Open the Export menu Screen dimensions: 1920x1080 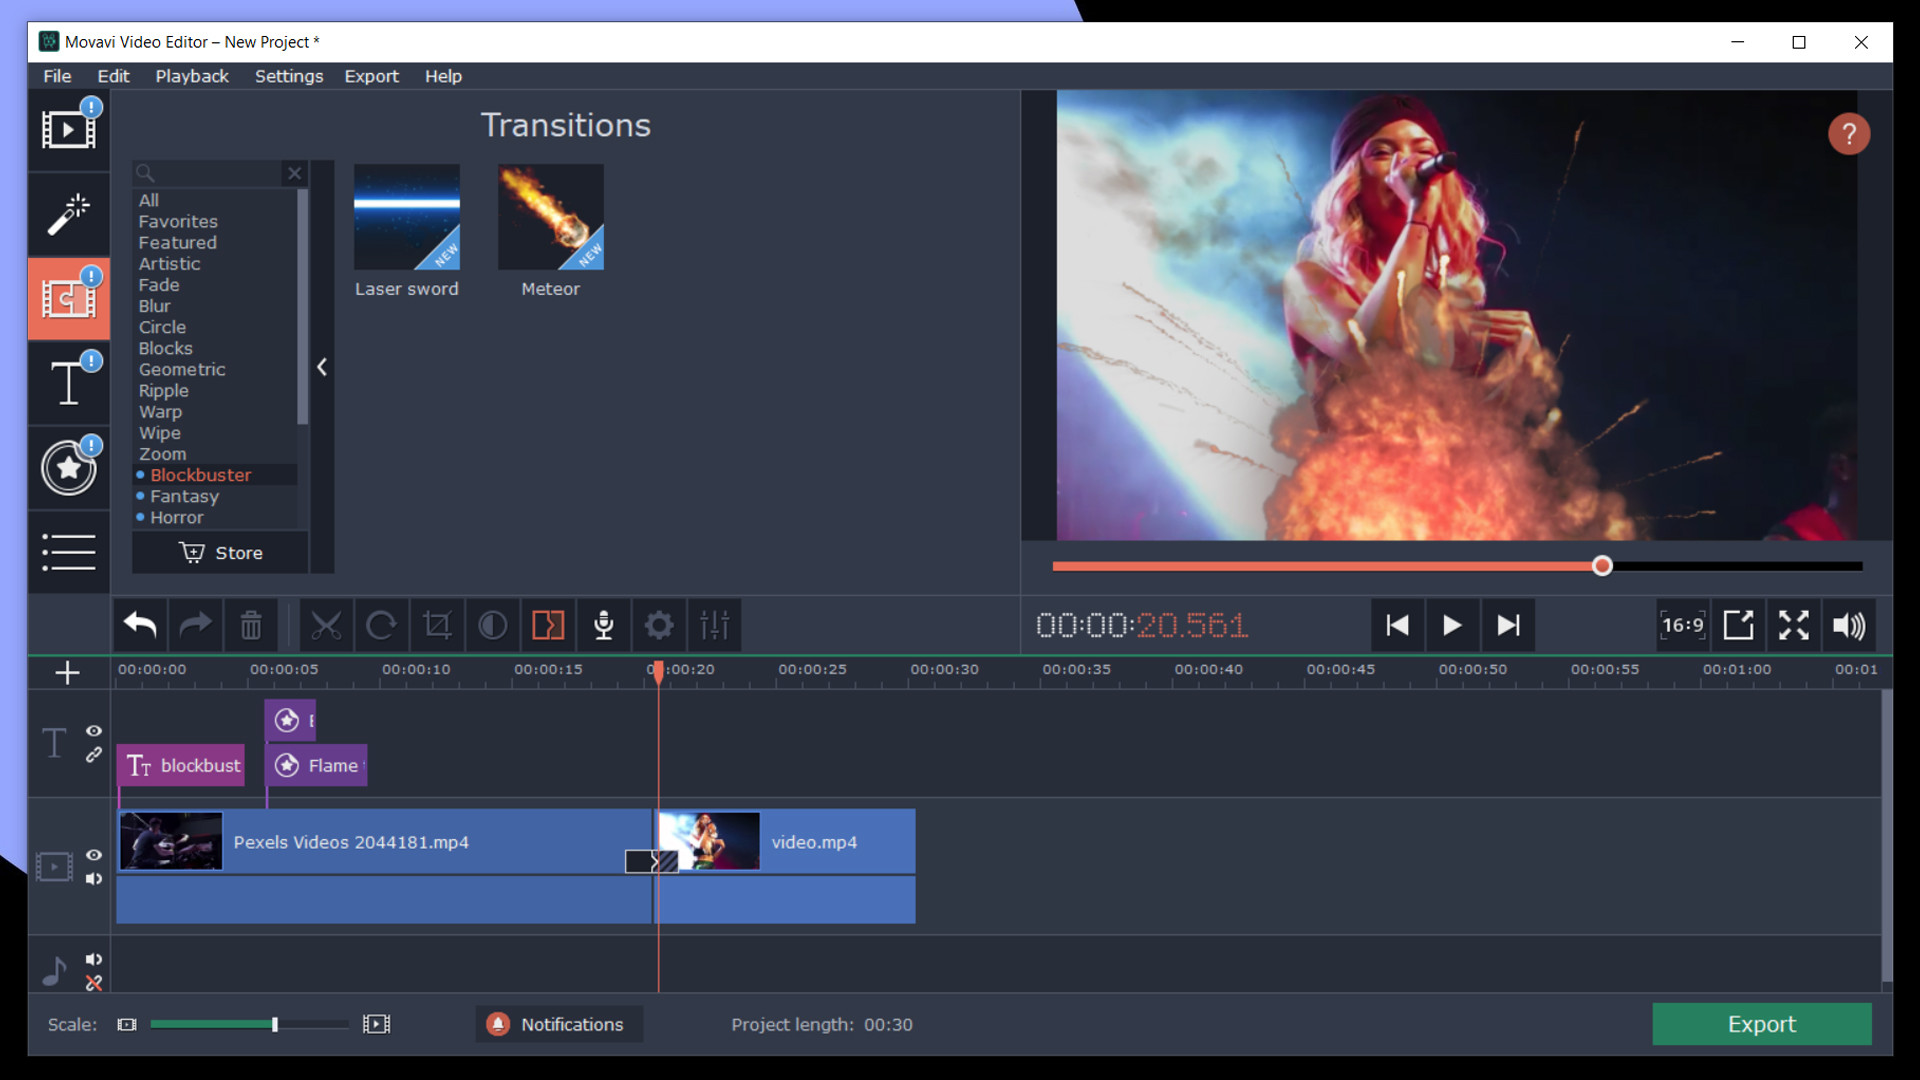(x=371, y=76)
